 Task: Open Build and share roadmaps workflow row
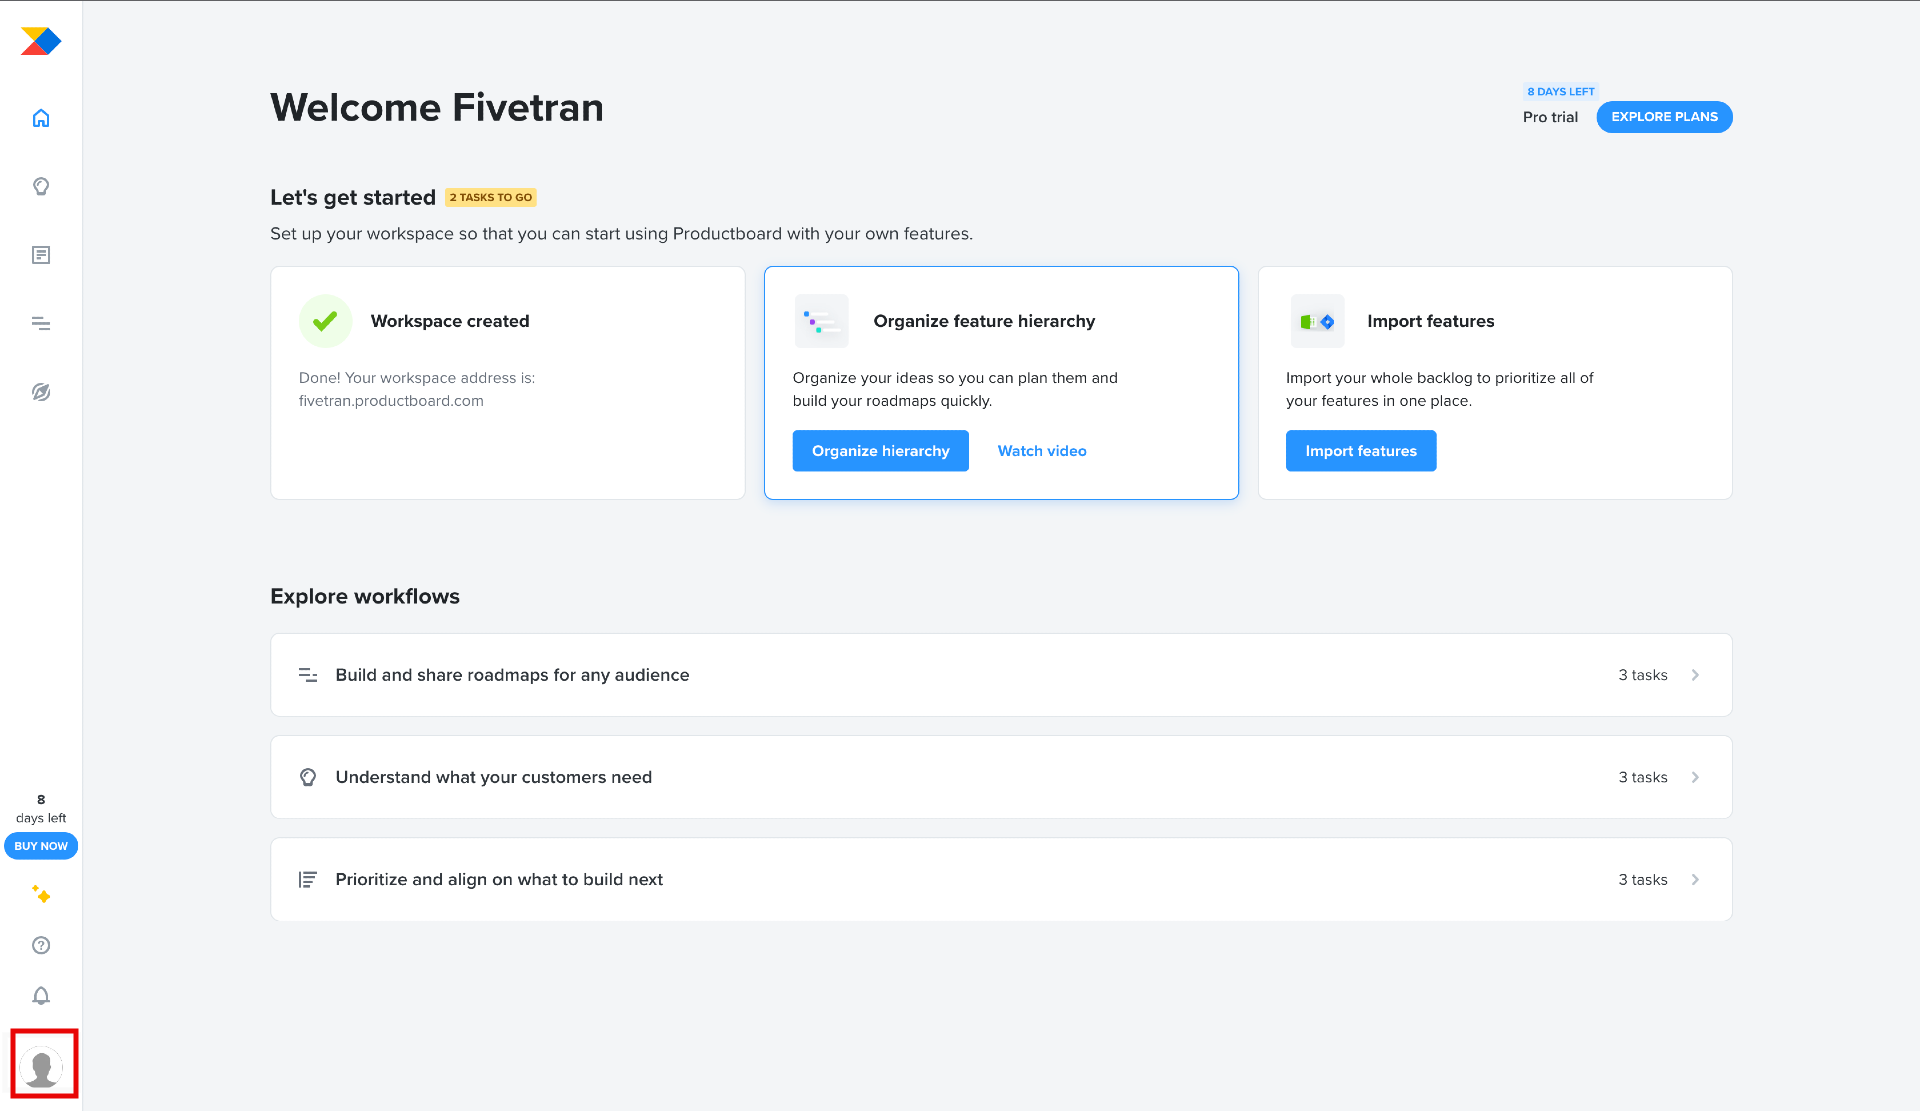point(1001,675)
